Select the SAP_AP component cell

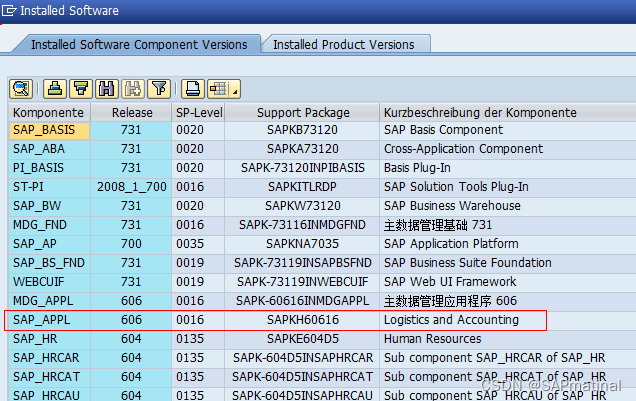tap(49, 244)
